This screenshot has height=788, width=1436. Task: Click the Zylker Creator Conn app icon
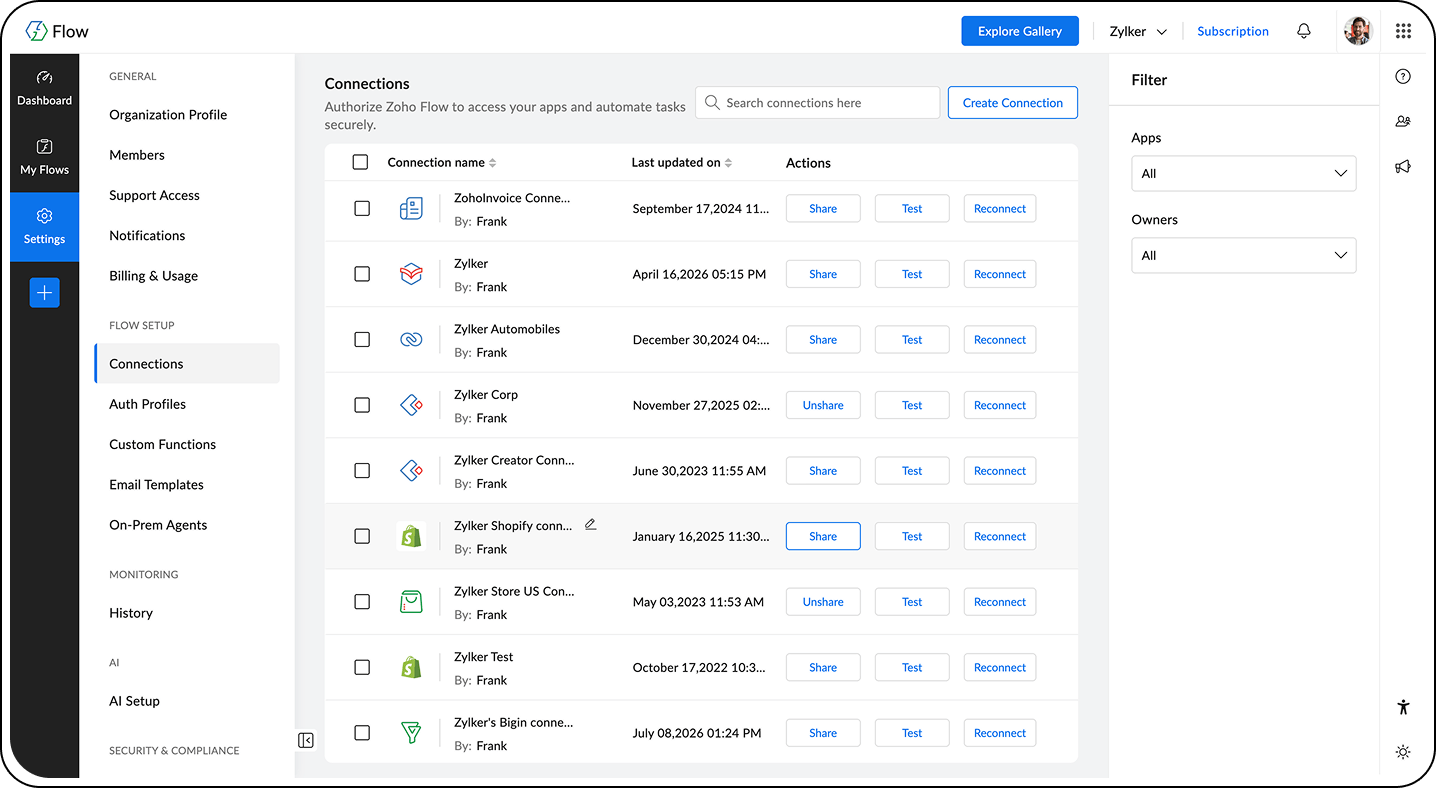(411, 471)
